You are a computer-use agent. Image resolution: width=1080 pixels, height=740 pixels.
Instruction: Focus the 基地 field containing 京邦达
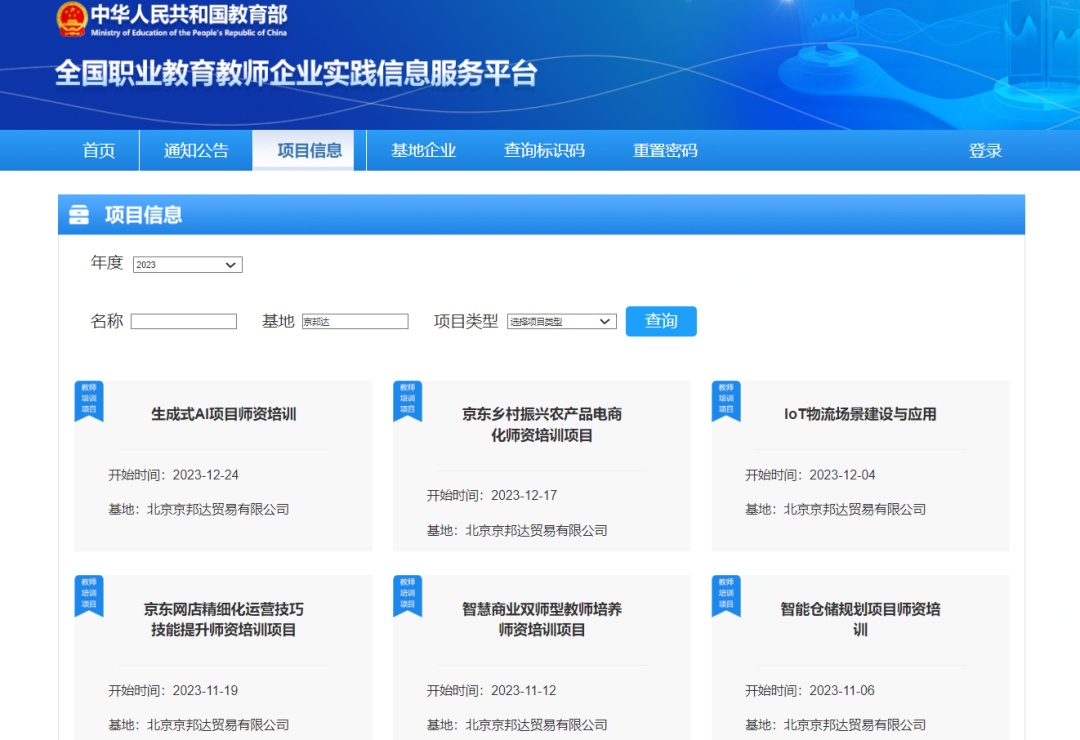point(355,322)
